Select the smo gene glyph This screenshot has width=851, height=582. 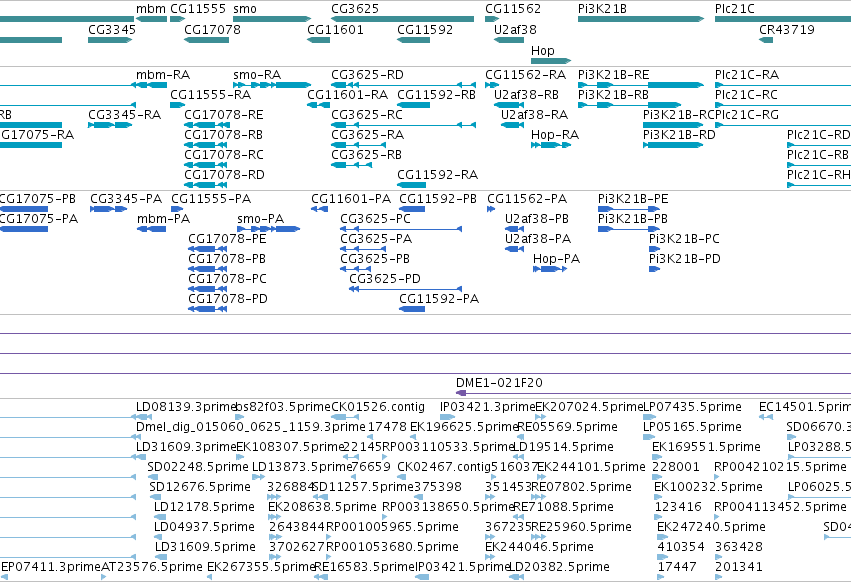272,20
